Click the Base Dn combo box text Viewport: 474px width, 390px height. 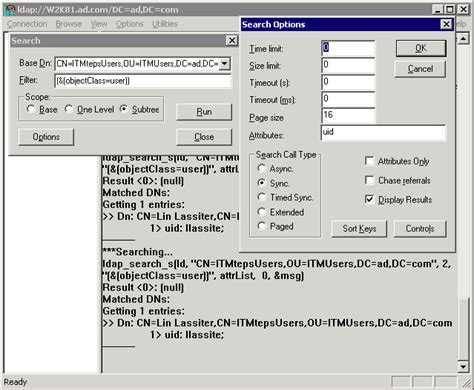137,63
